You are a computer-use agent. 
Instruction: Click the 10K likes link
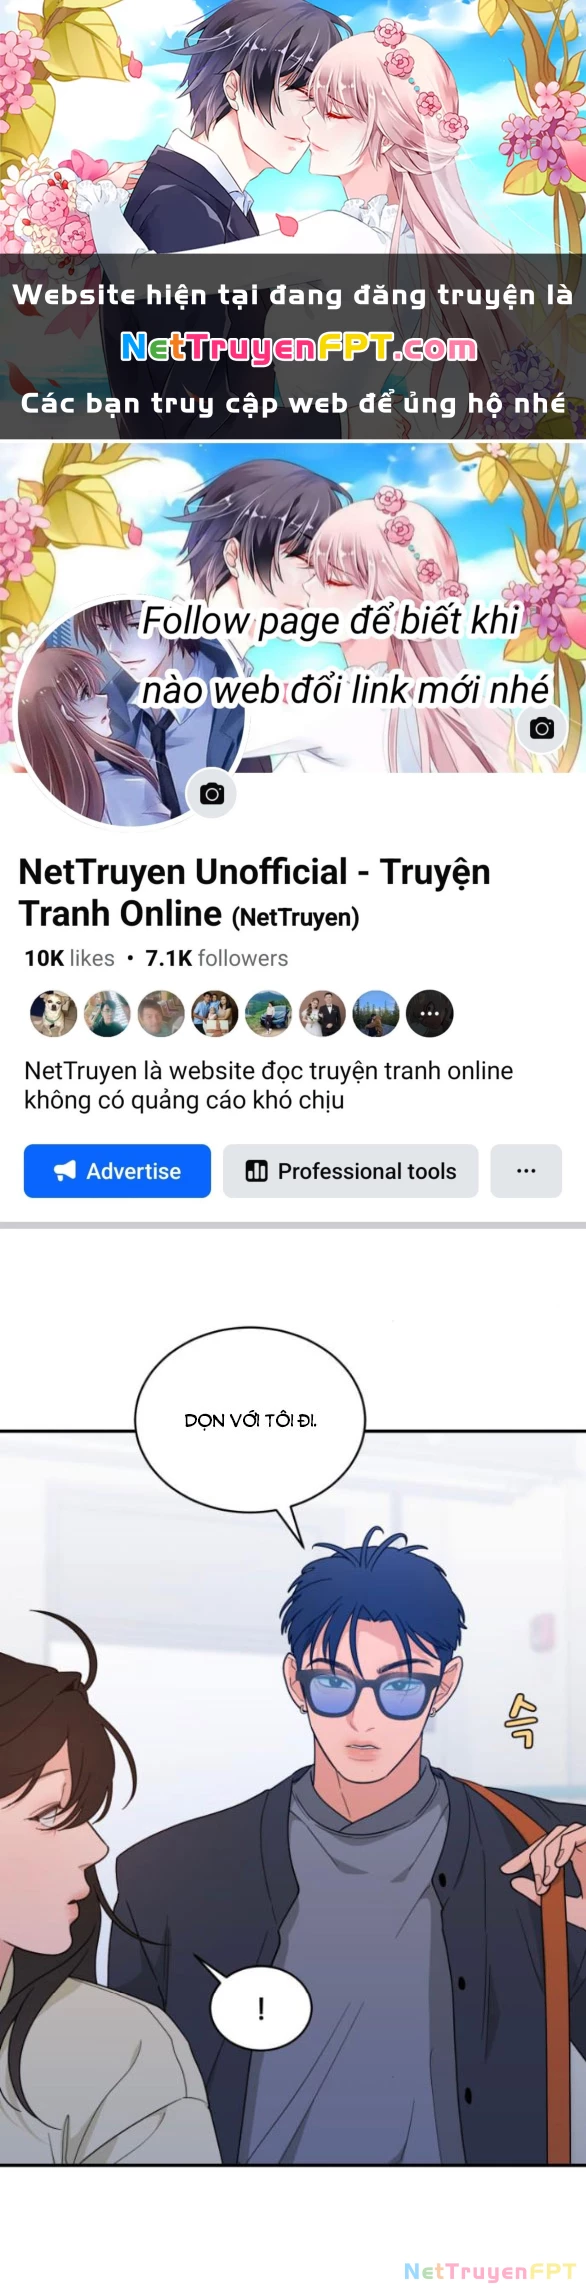coord(69,958)
